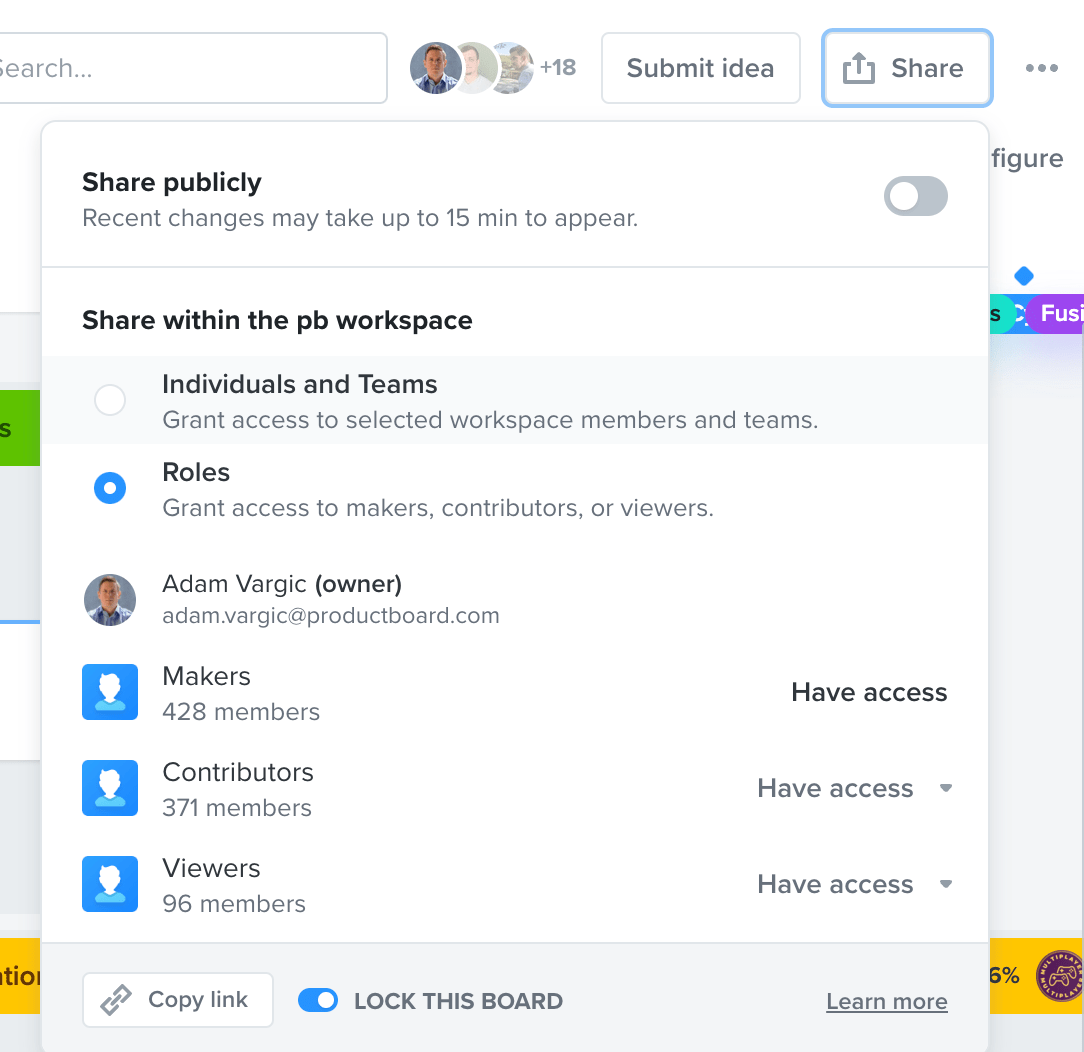This screenshot has height=1052, width=1084.
Task: Disable the LOCK THIS BOARD toggle
Action: [318, 1000]
